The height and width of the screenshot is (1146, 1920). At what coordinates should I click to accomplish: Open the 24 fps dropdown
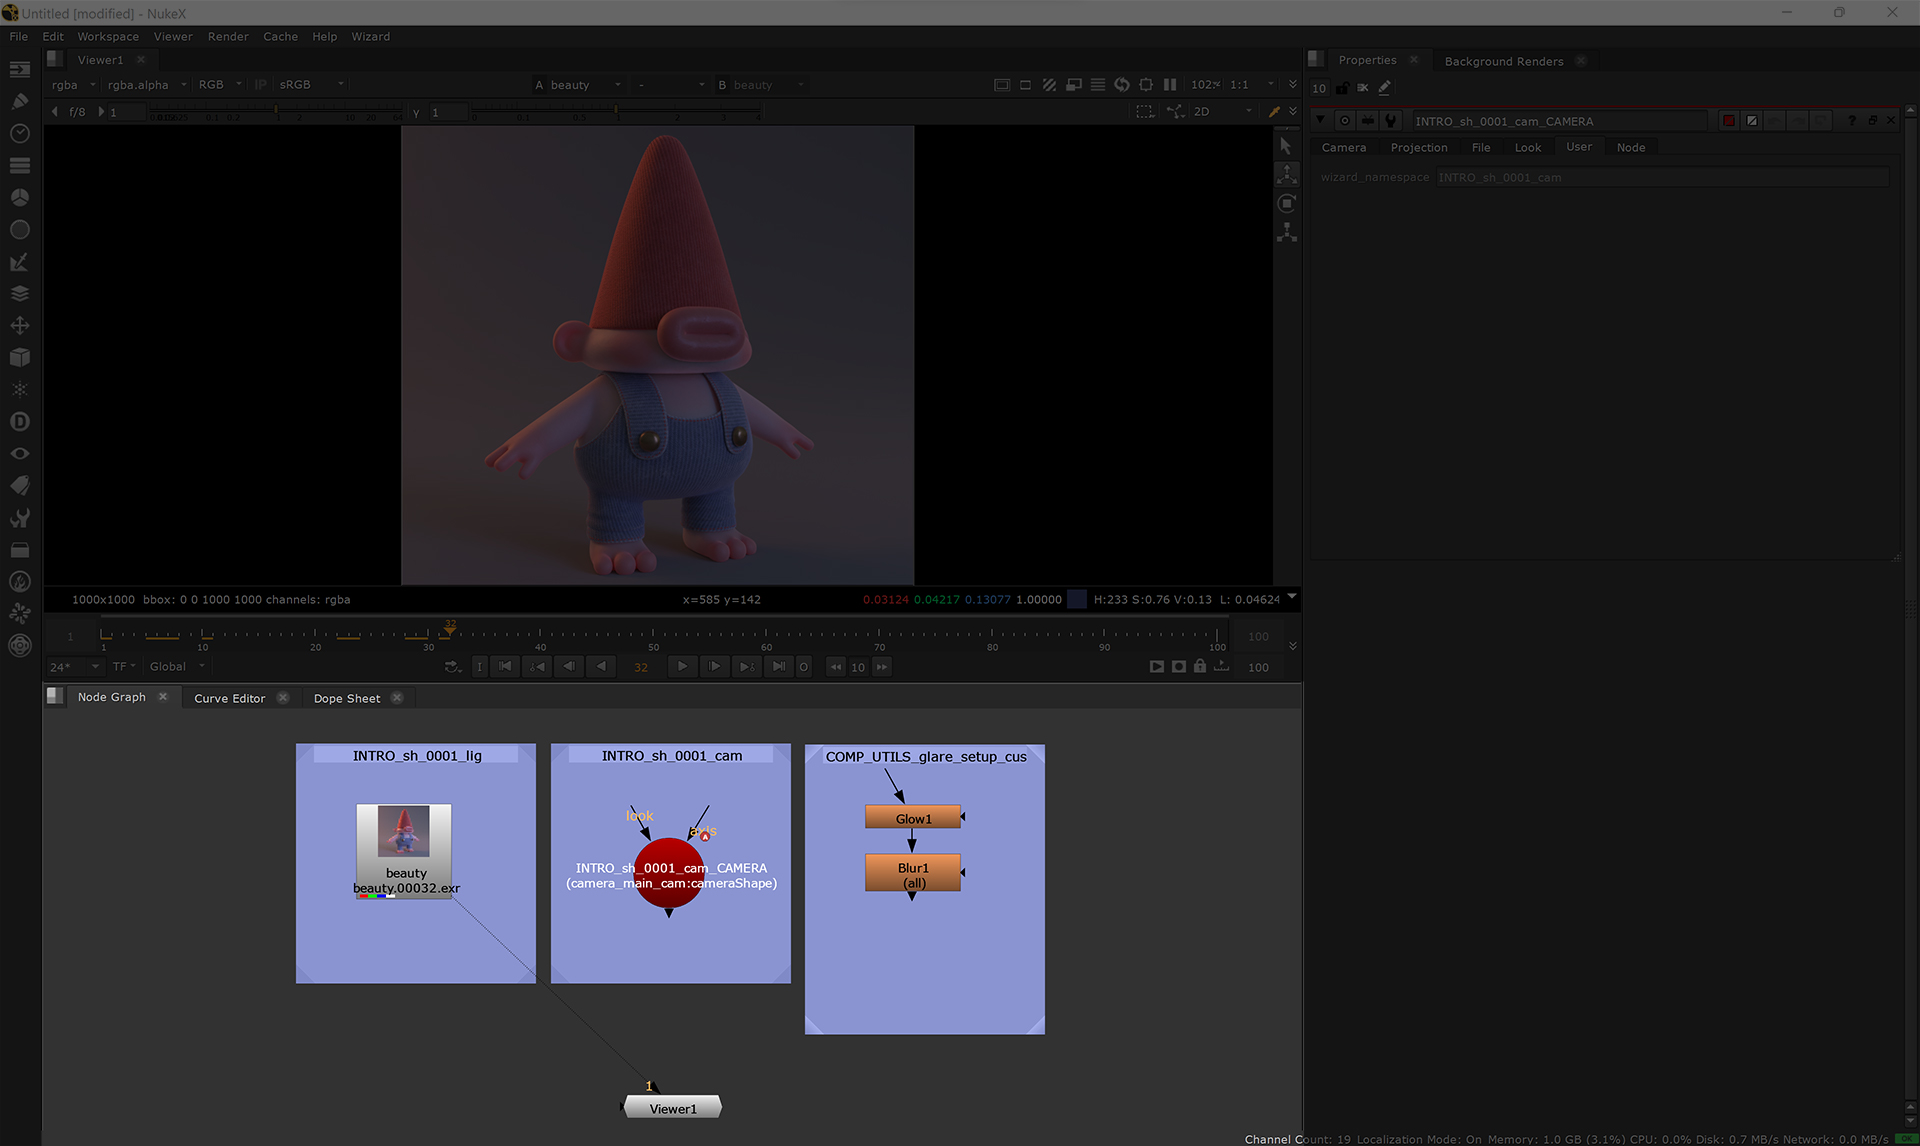(75, 667)
